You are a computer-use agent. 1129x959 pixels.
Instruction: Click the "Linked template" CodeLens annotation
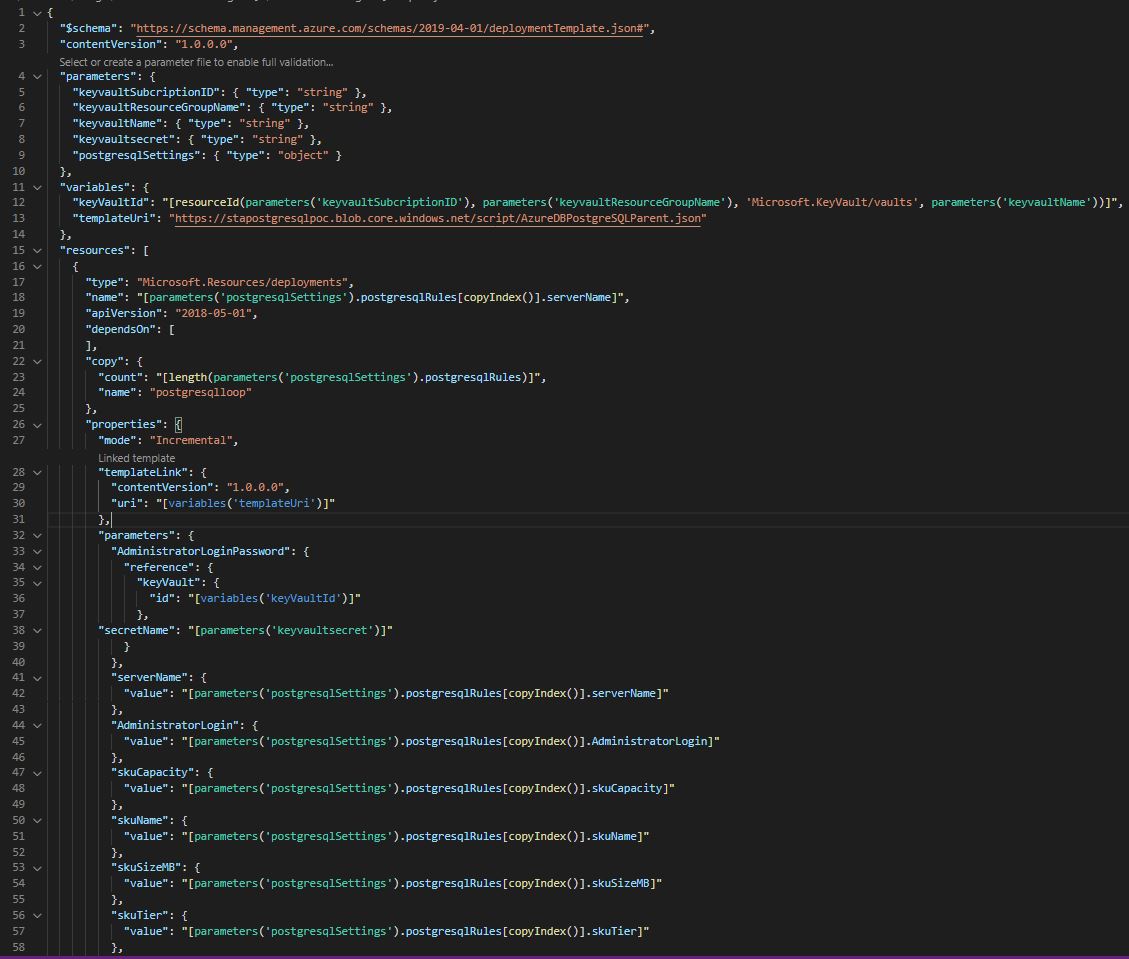coord(136,457)
